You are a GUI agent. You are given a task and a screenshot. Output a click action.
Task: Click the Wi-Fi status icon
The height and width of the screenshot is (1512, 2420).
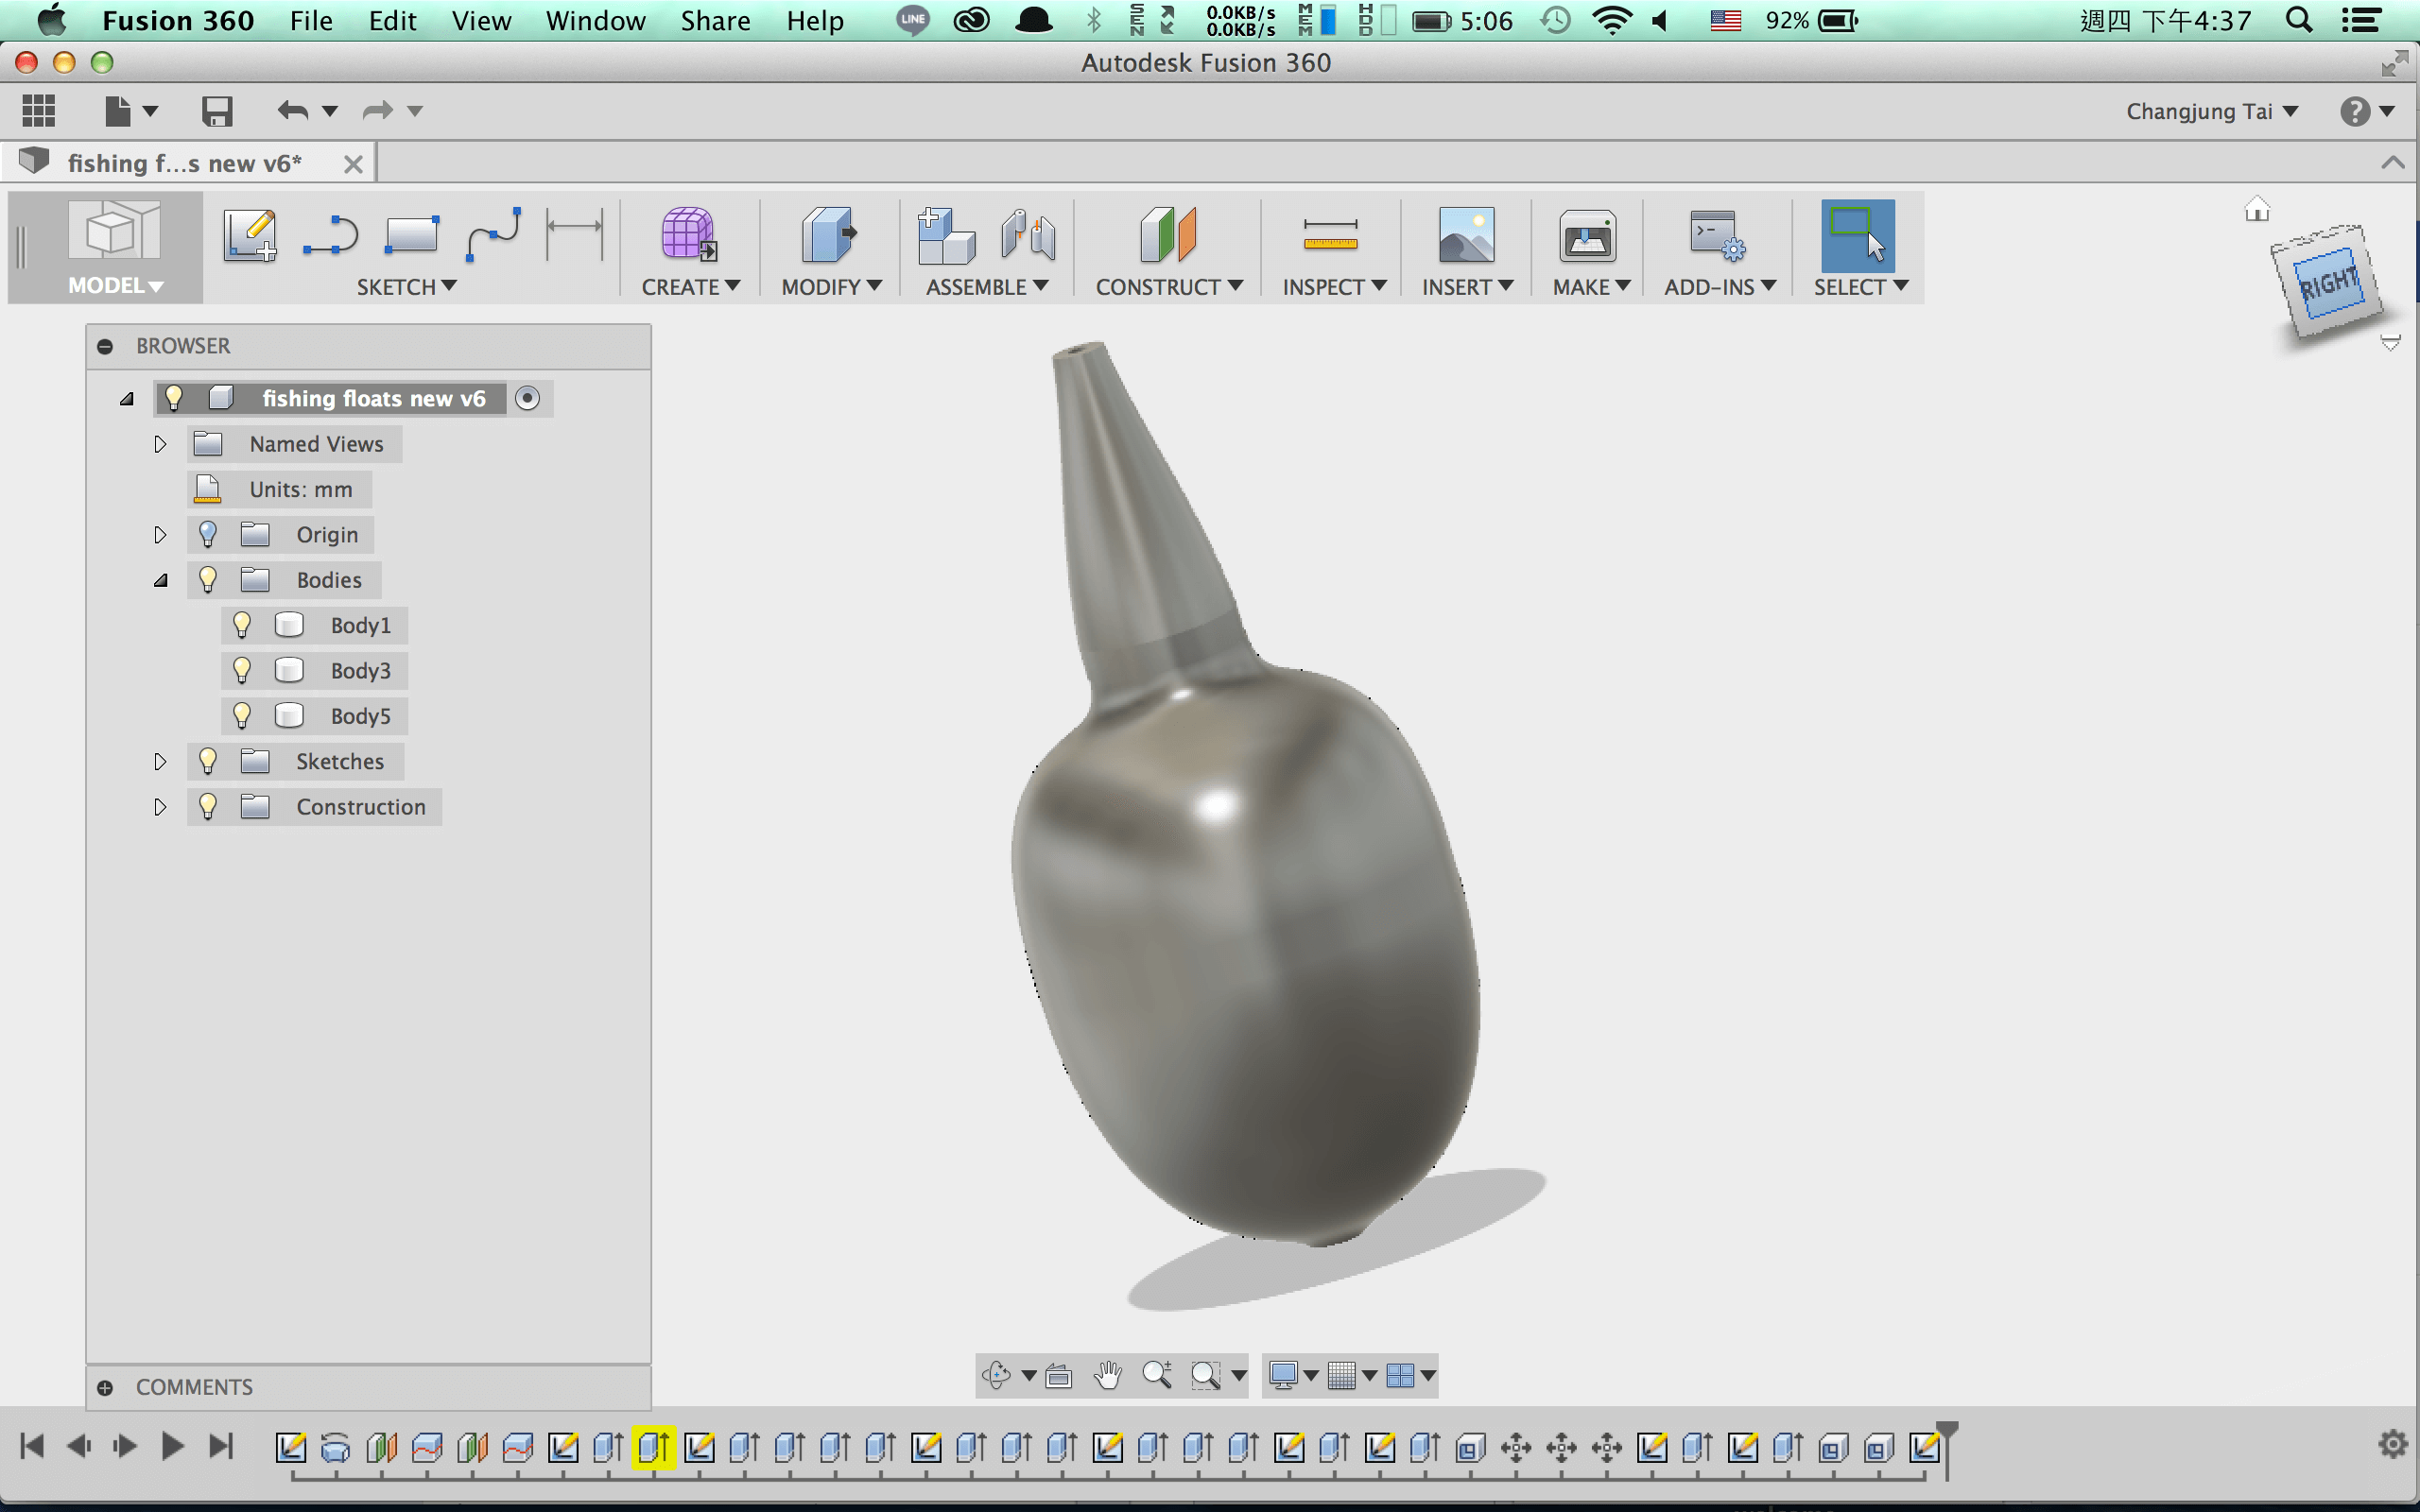pyautogui.click(x=1611, y=21)
